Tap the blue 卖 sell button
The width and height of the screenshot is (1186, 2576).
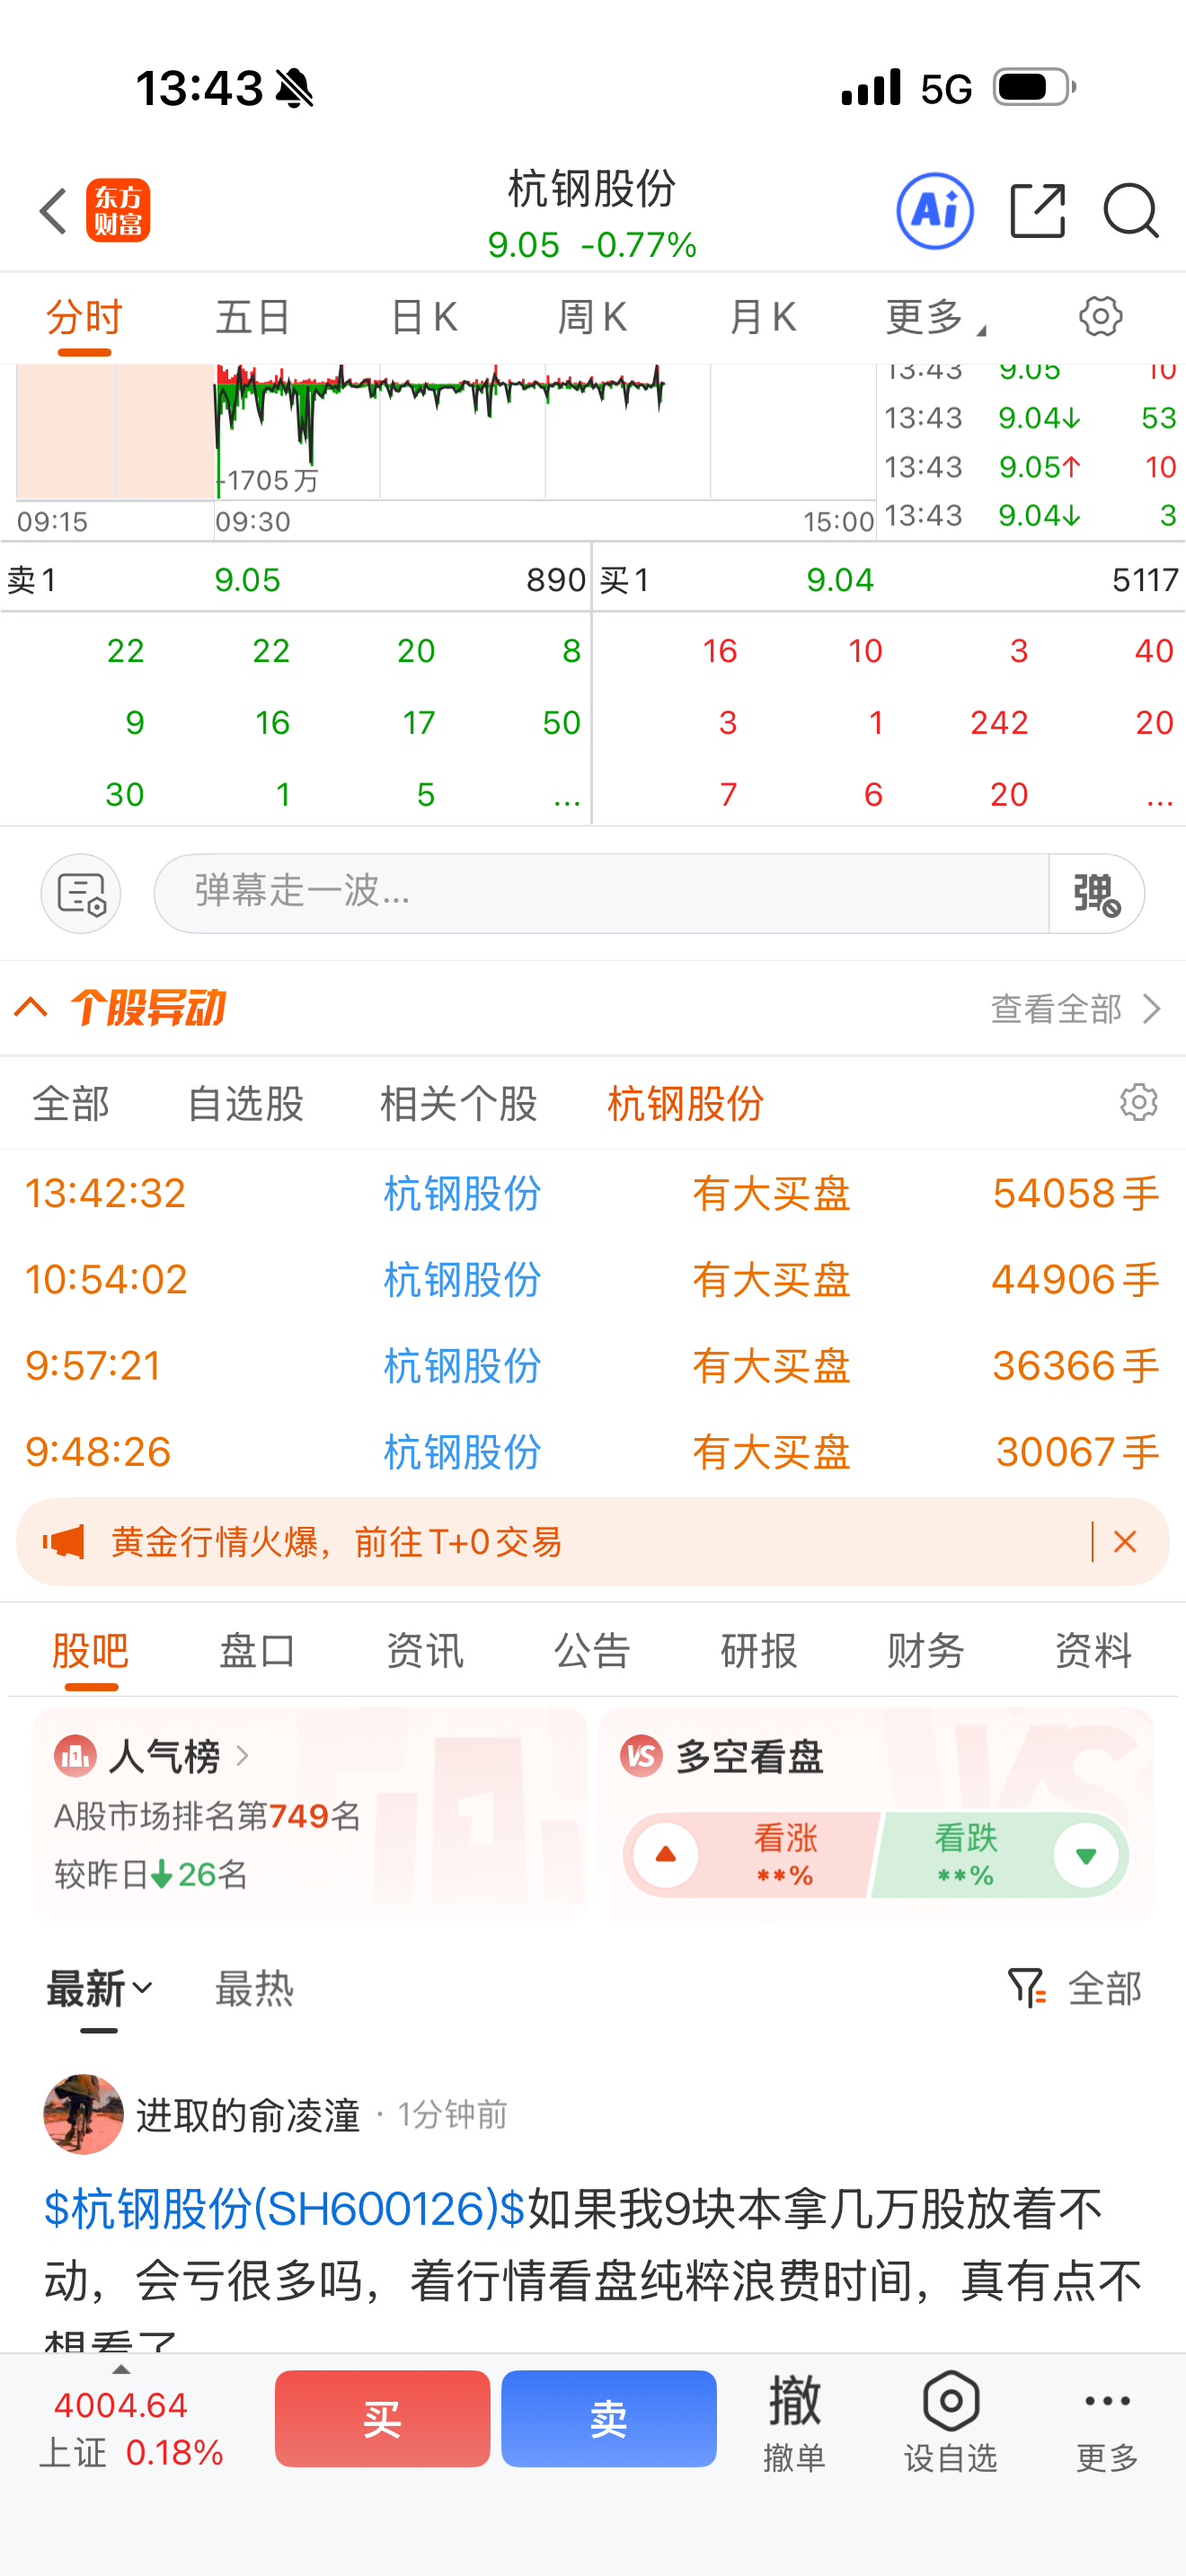click(x=609, y=2419)
